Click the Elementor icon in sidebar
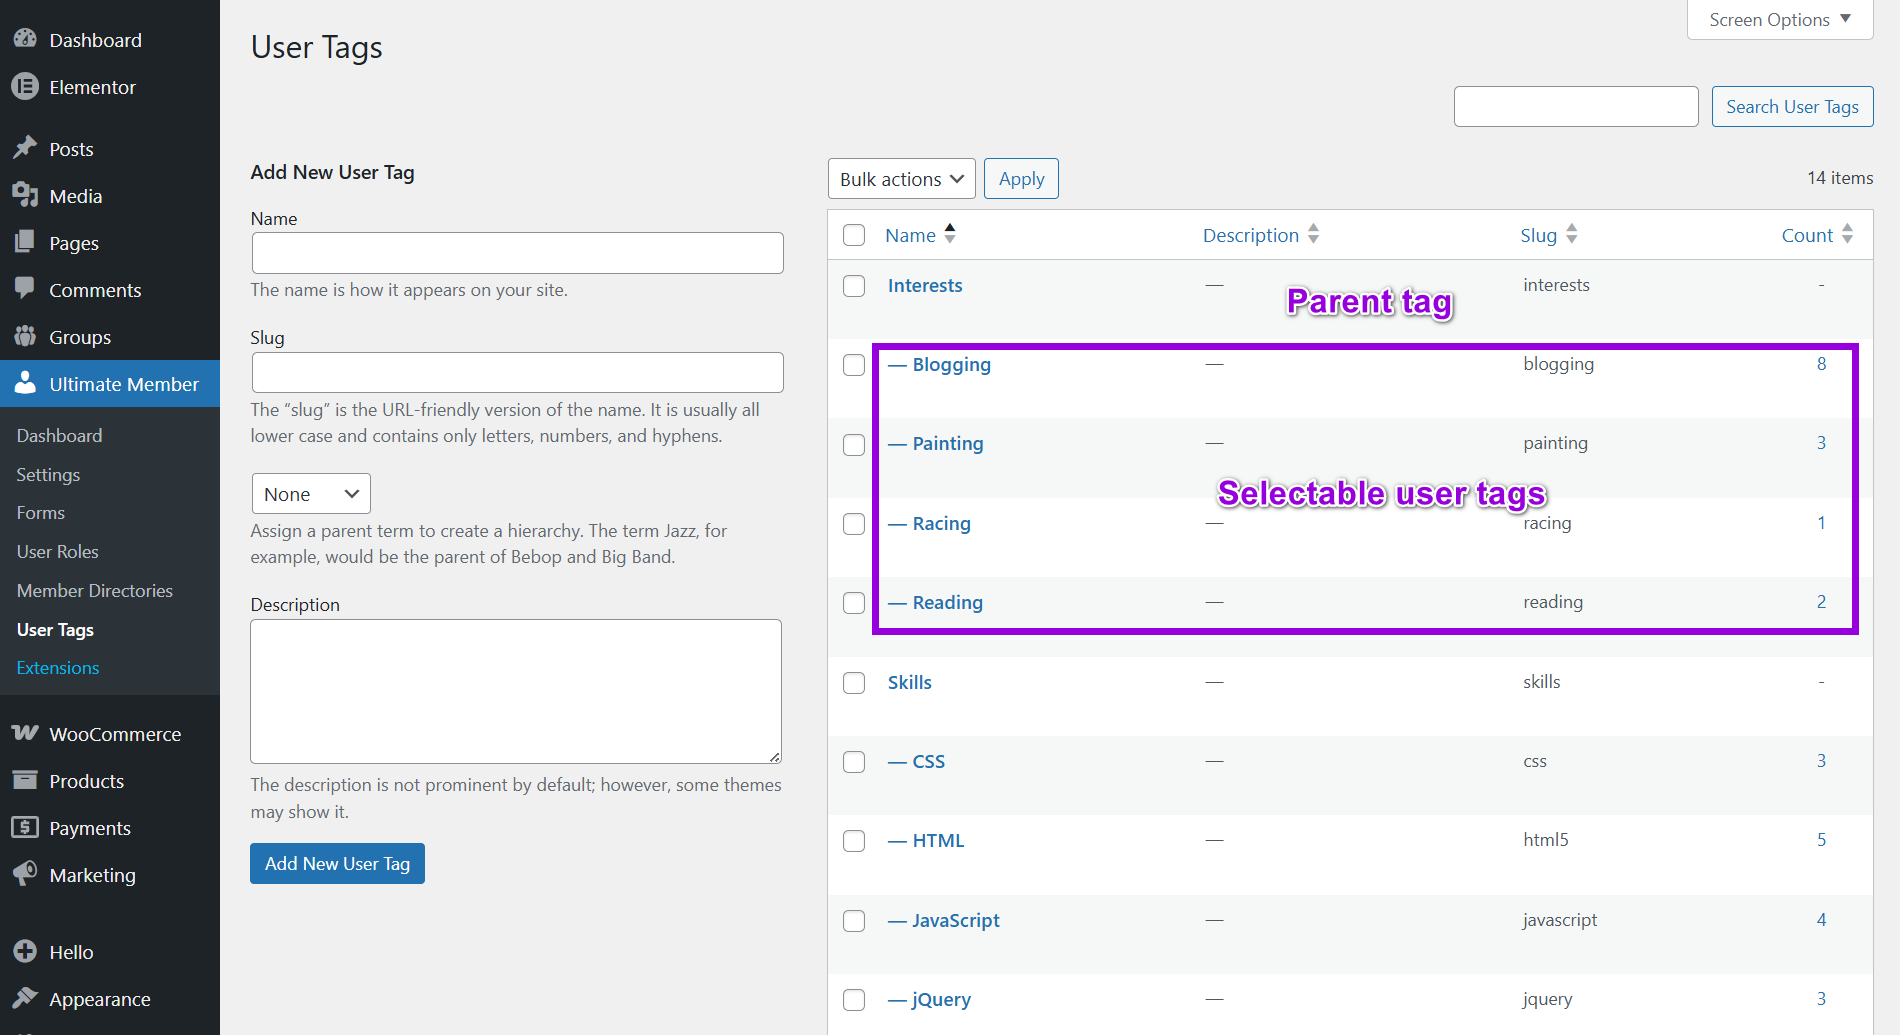The width and height of the screenshot is (1900, 1035). tap(25, 87)
